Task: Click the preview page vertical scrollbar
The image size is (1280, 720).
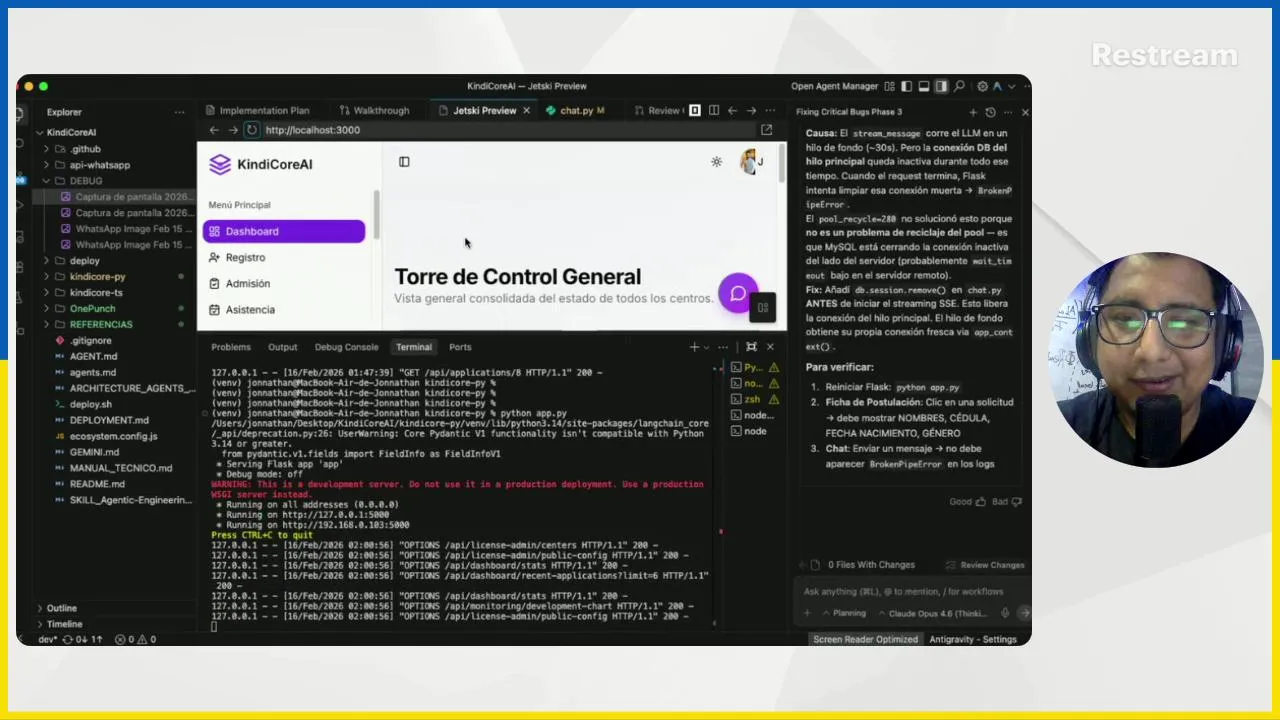Action: [x=781, y=165]
